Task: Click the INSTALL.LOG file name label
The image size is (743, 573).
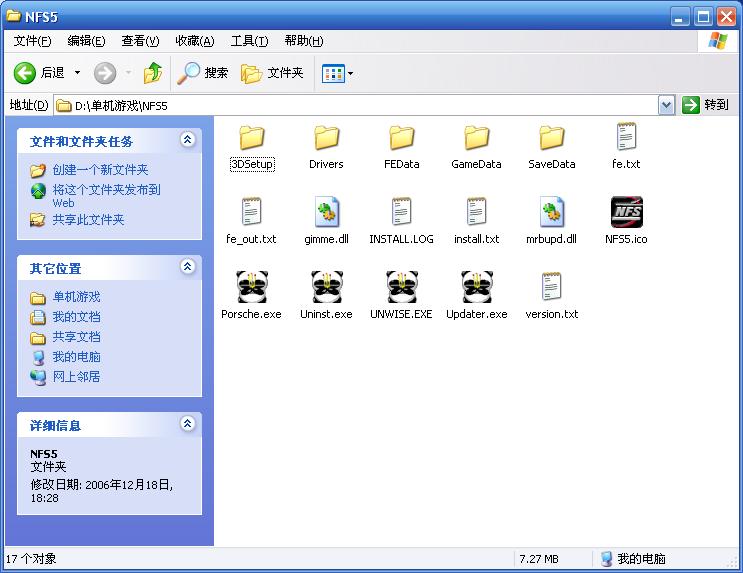Action: click(401, 239)
